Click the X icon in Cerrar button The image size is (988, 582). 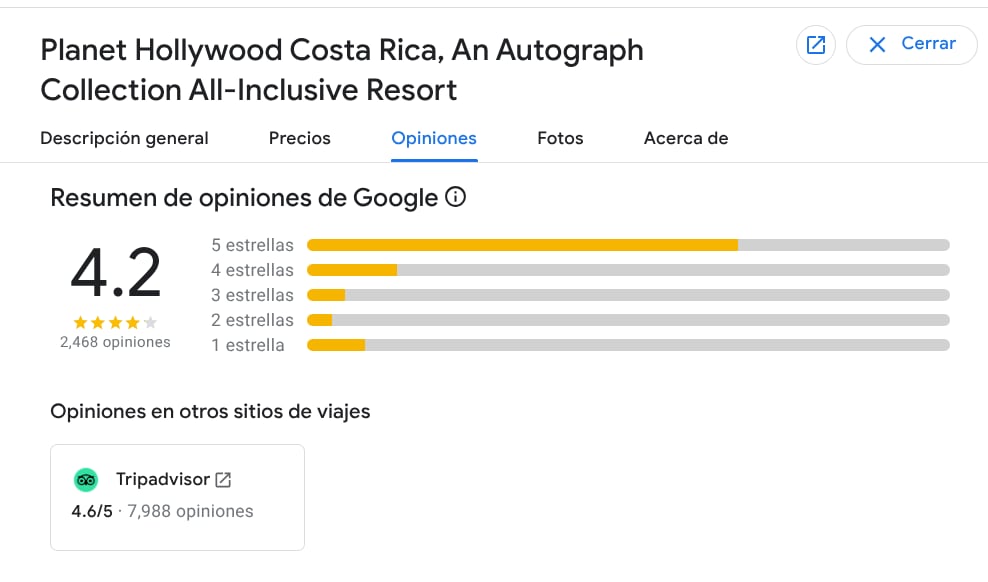tap(878, 44)
